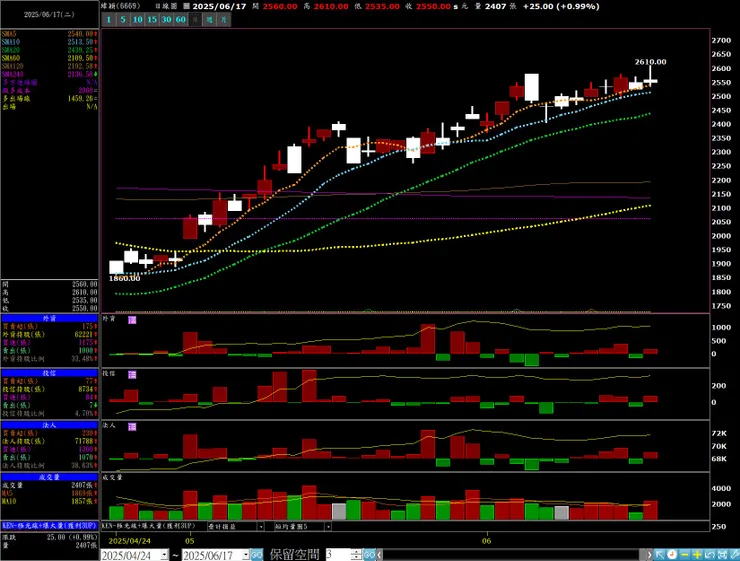740x561 pixels.
Task: Select the 15-minute timeframe tab
Action: 151,20
